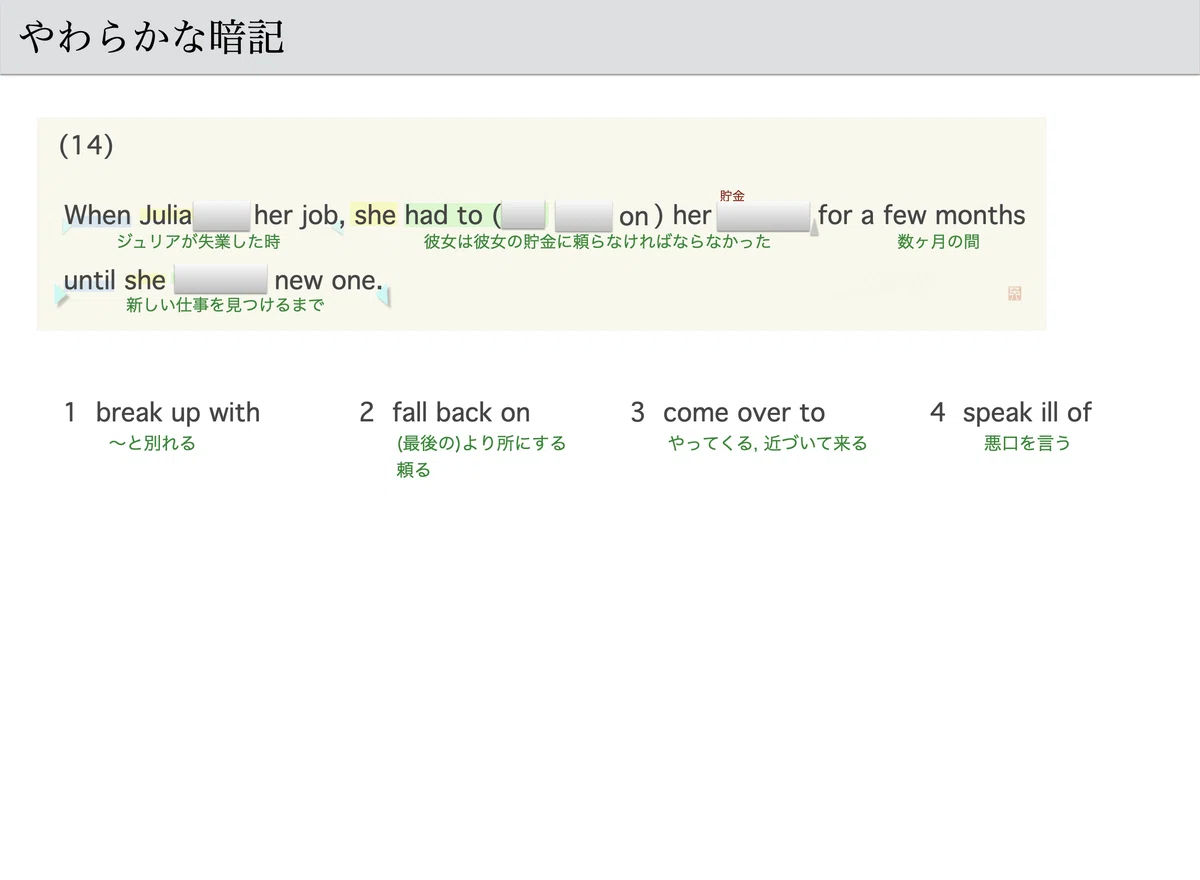
Task: Click the highlighted word "Julia"
Action: point(165,215)
